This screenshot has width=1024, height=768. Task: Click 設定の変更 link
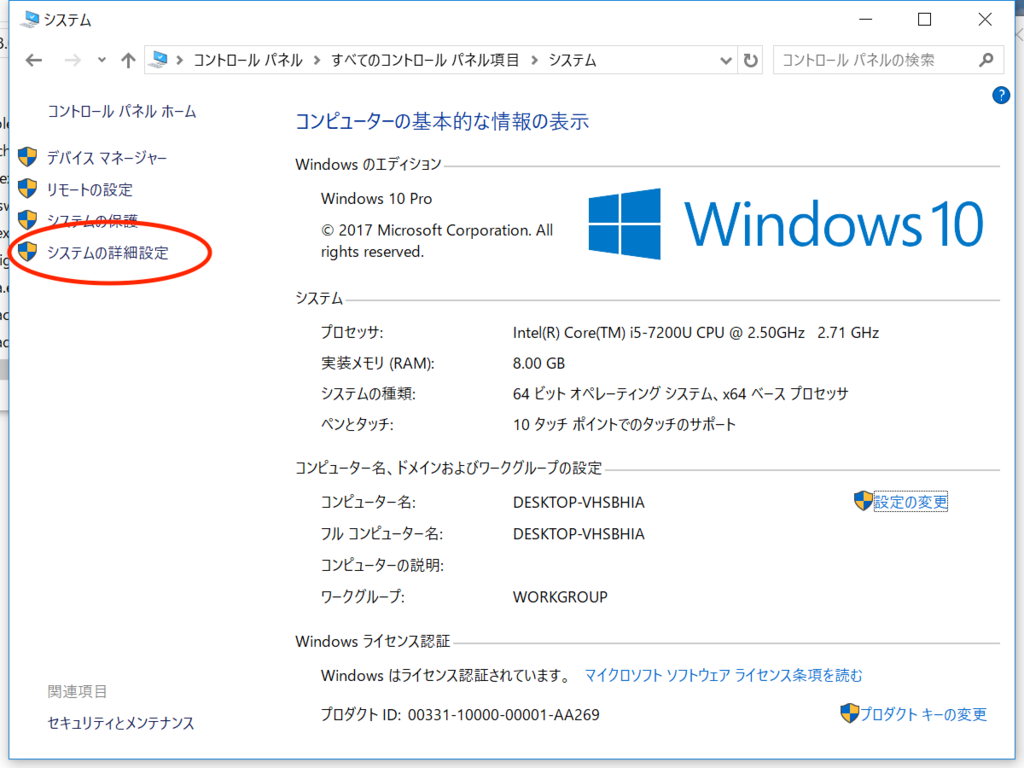click(x=910, y=502)
